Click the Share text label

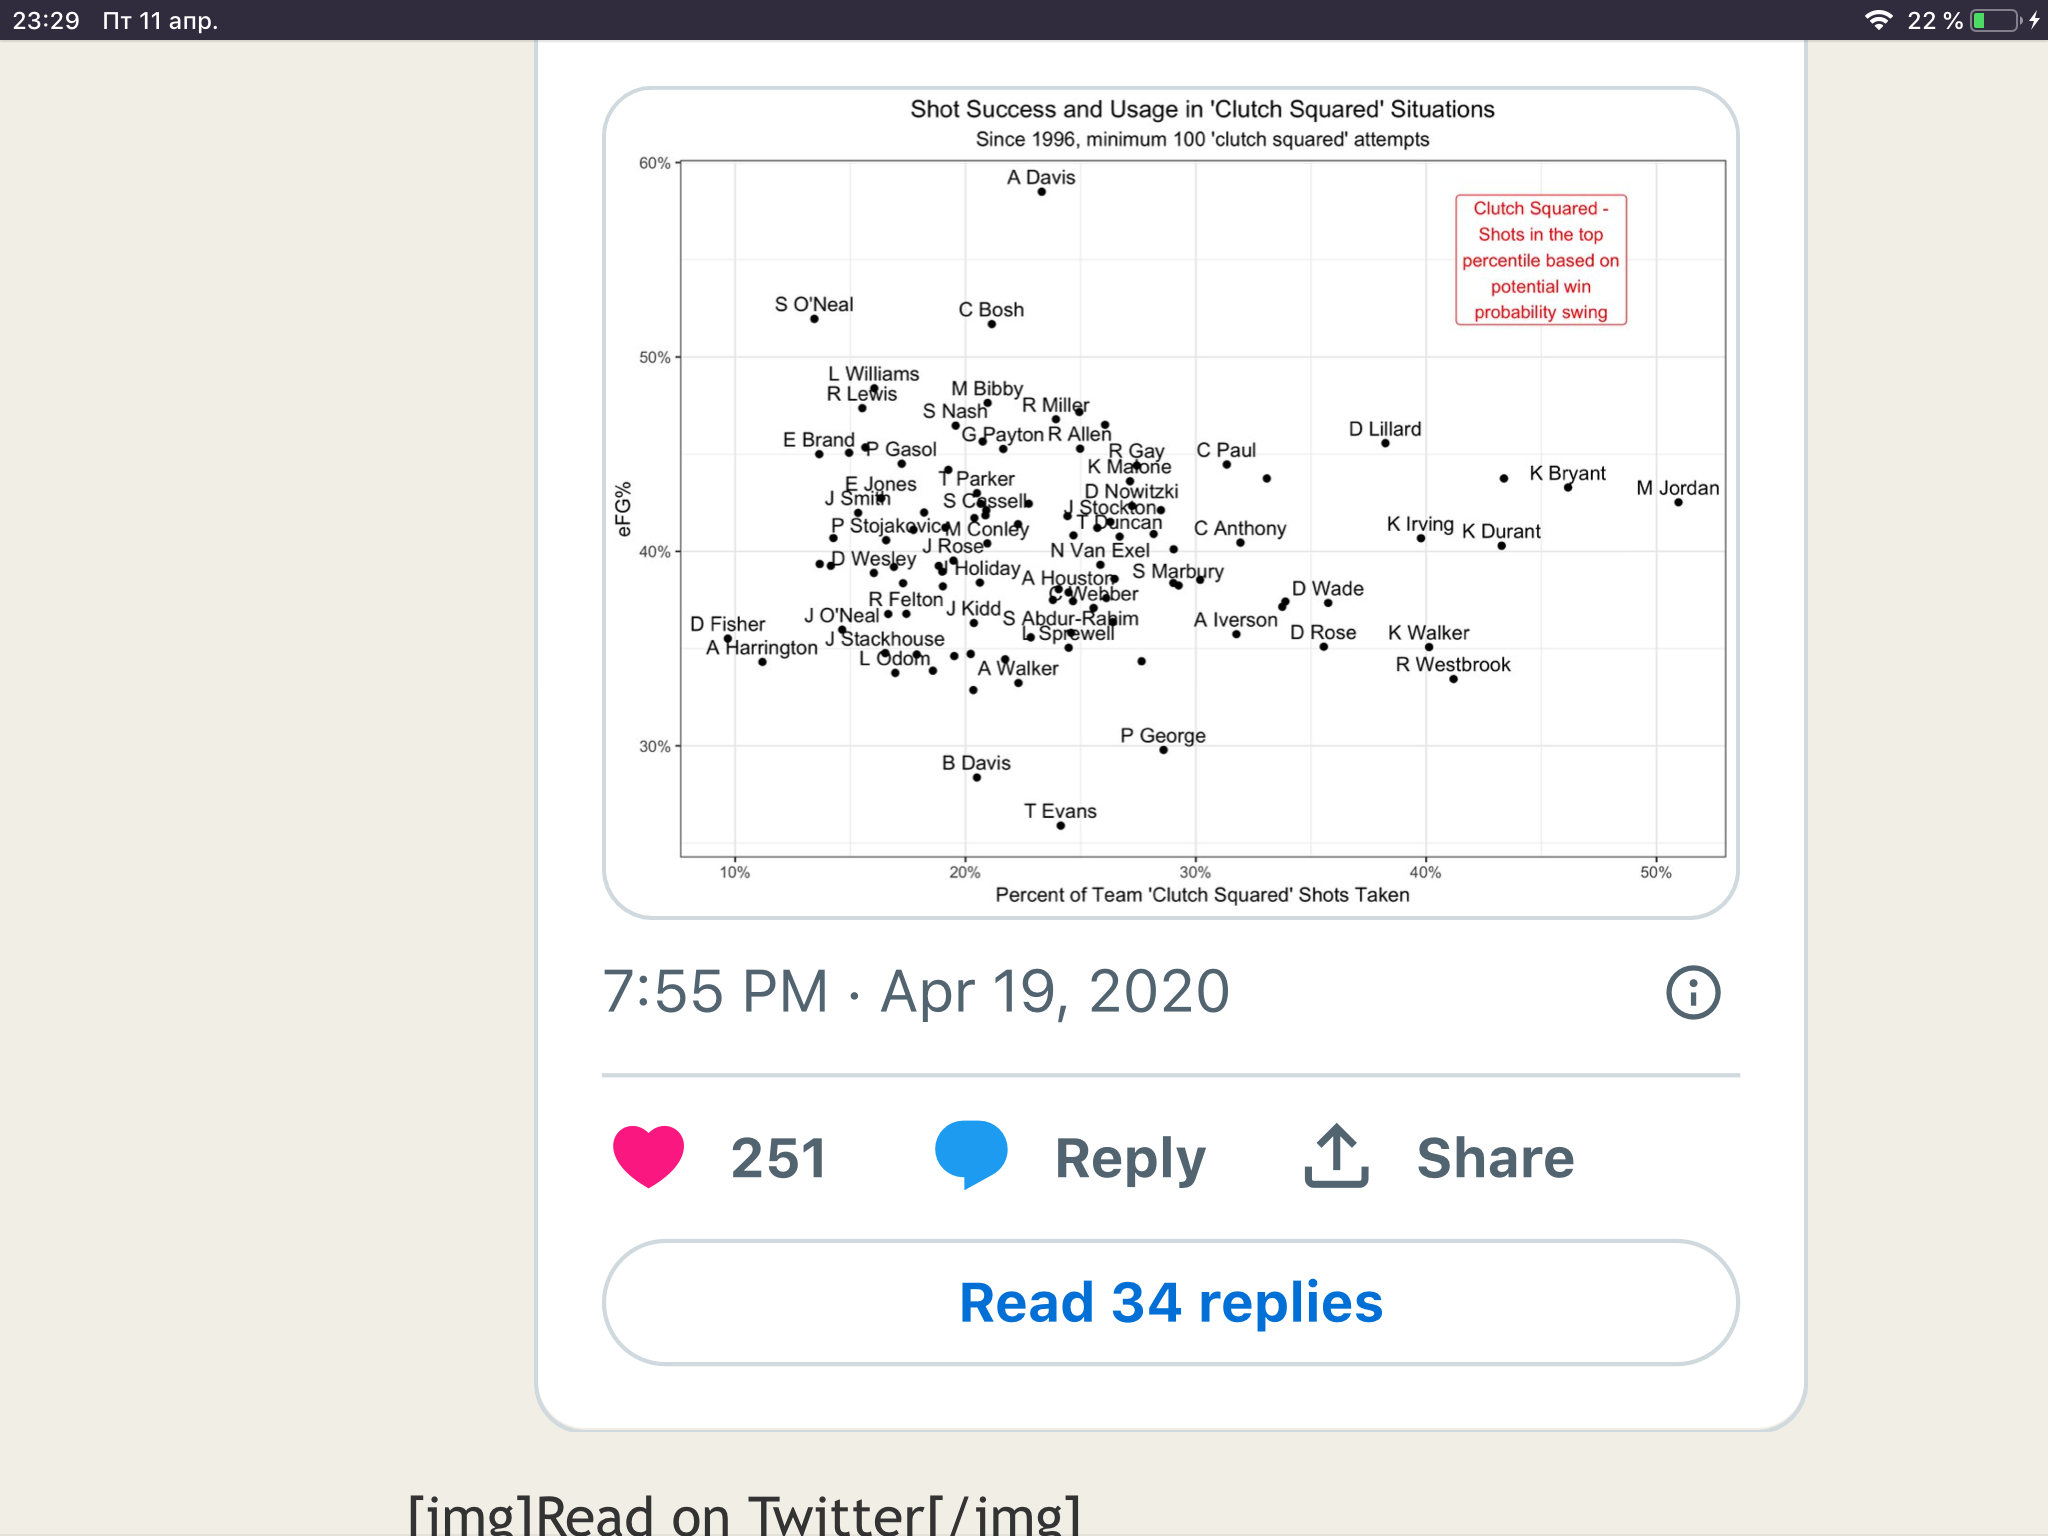1495,1158
